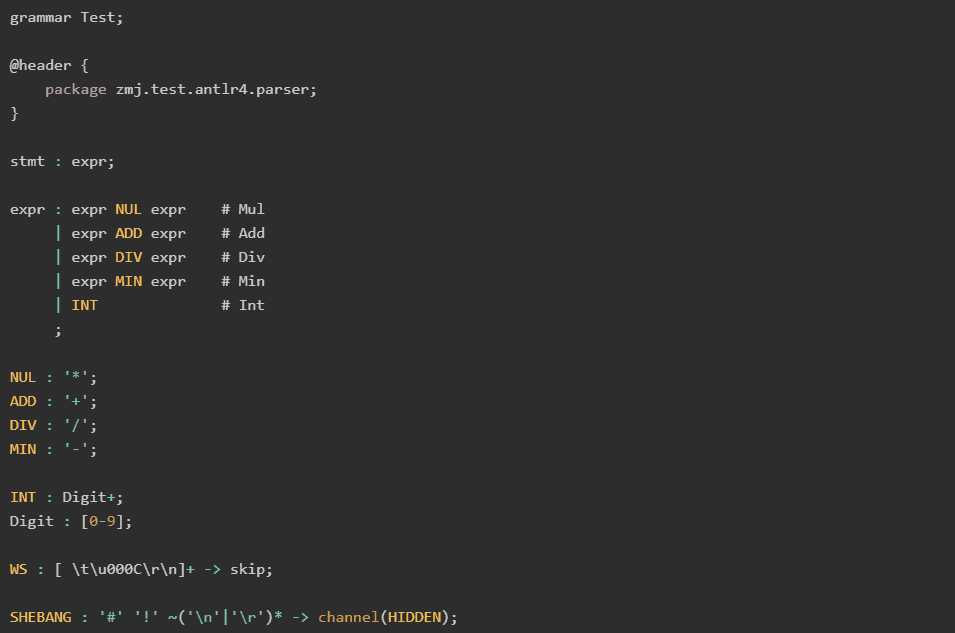Click the 'grammar' keyword on first line
955x633 pixels.
click(x=40, y=18)
